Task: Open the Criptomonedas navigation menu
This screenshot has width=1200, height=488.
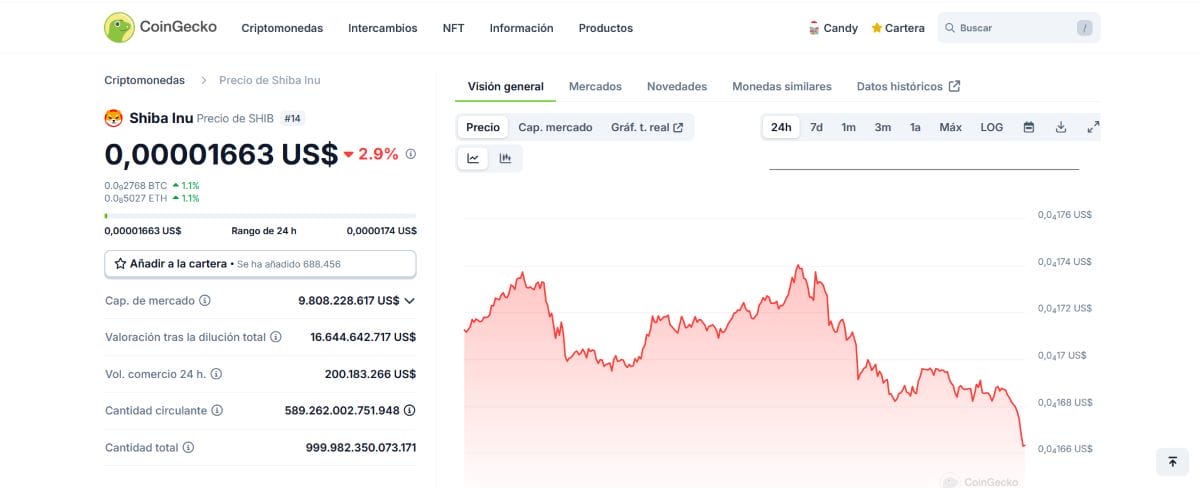Action: coord(282,28)
